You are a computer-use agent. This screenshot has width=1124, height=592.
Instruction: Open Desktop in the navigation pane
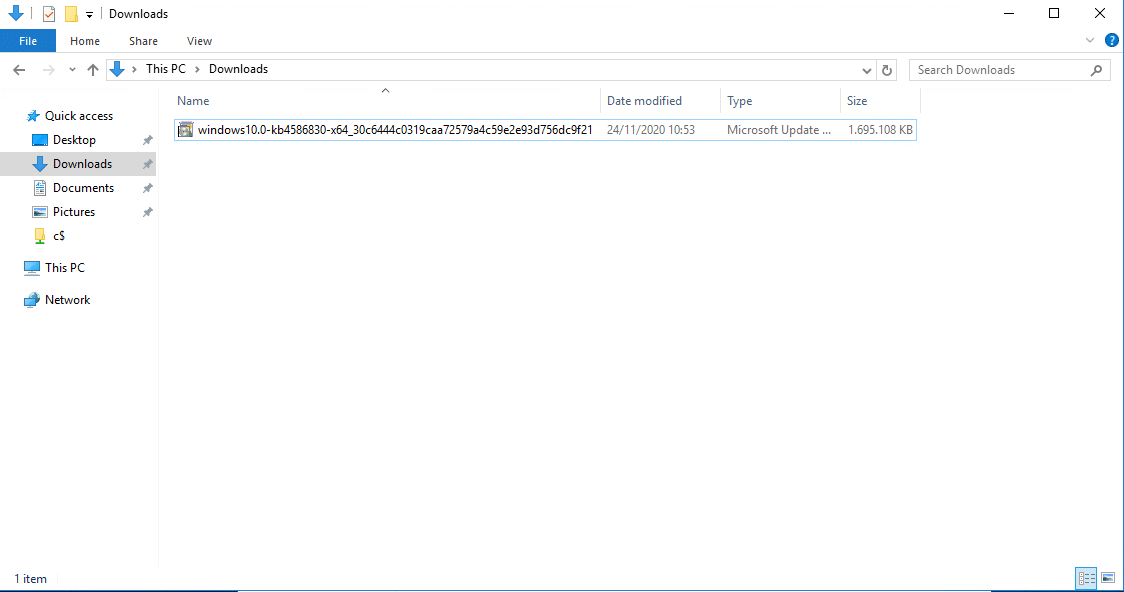click(74, 140)
